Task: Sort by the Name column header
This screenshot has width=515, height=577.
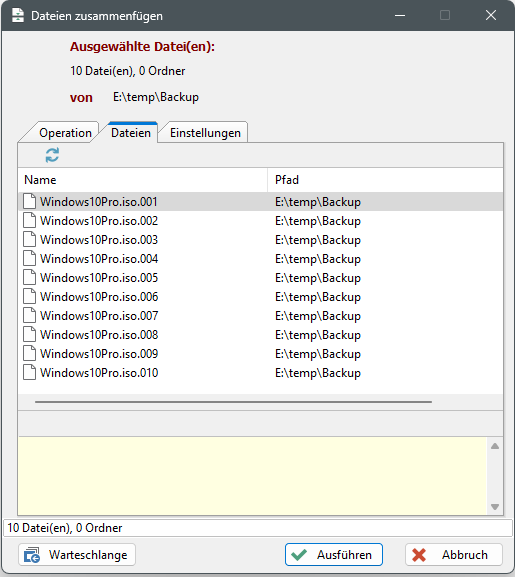Action: [143, 180]
